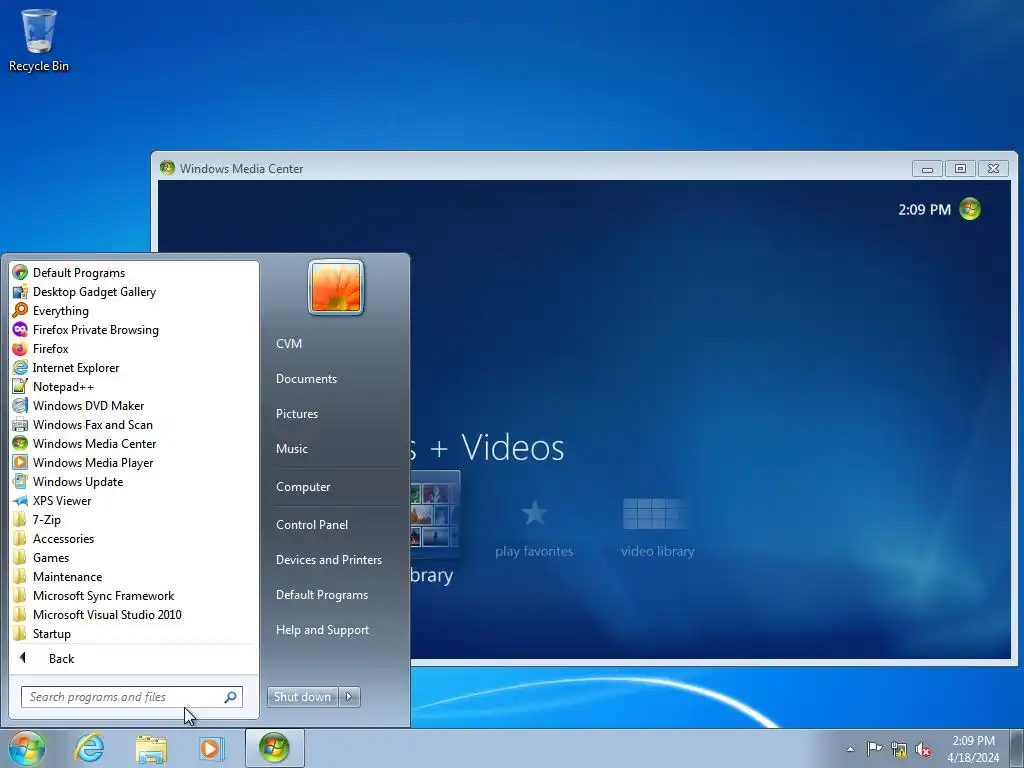The height and width of the screenshot is (768, 1024).
Task: Launch Firefox Private Browsing icon
Action: coord(20,329)
